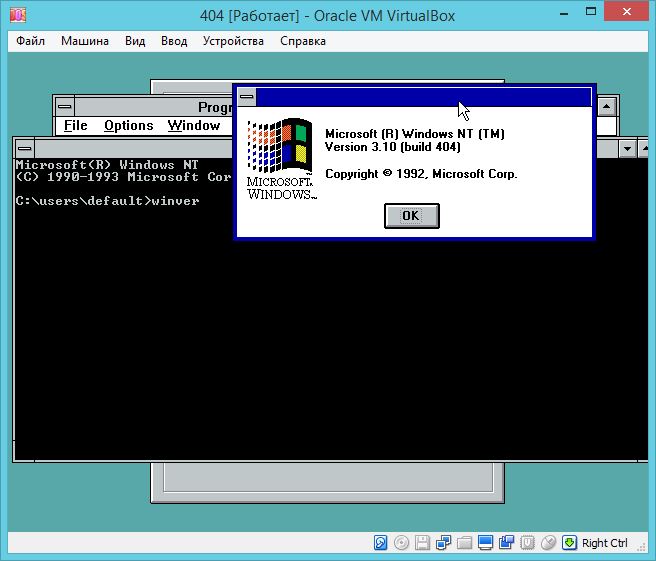The width and height of the screenshot is (656, 561).
Task: Click the 'Microsoft (R) Windows NT (TM)' line
Action: (x=415, y=134)
